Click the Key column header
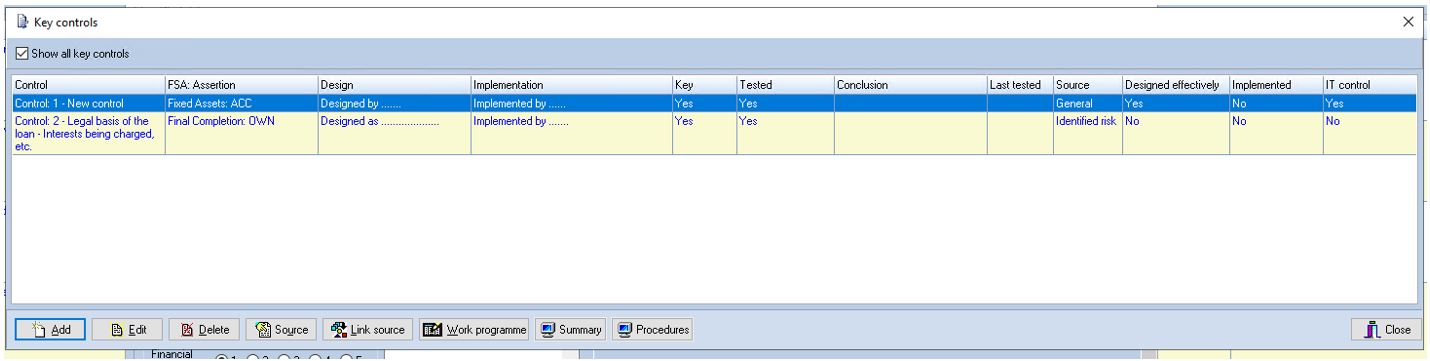1430x361 pixels. pyautogui.click(x=704, y=85)
